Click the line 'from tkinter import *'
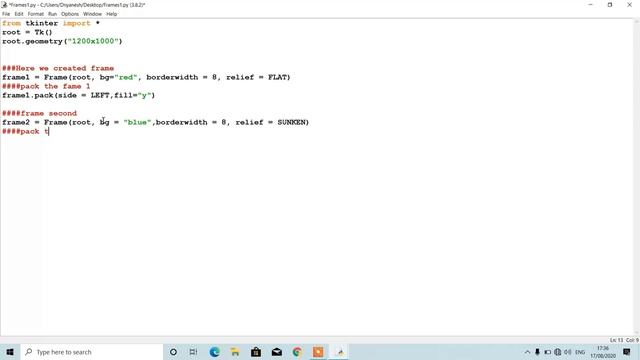This screenshot has height=360, width=640. (x=51, y=23)
